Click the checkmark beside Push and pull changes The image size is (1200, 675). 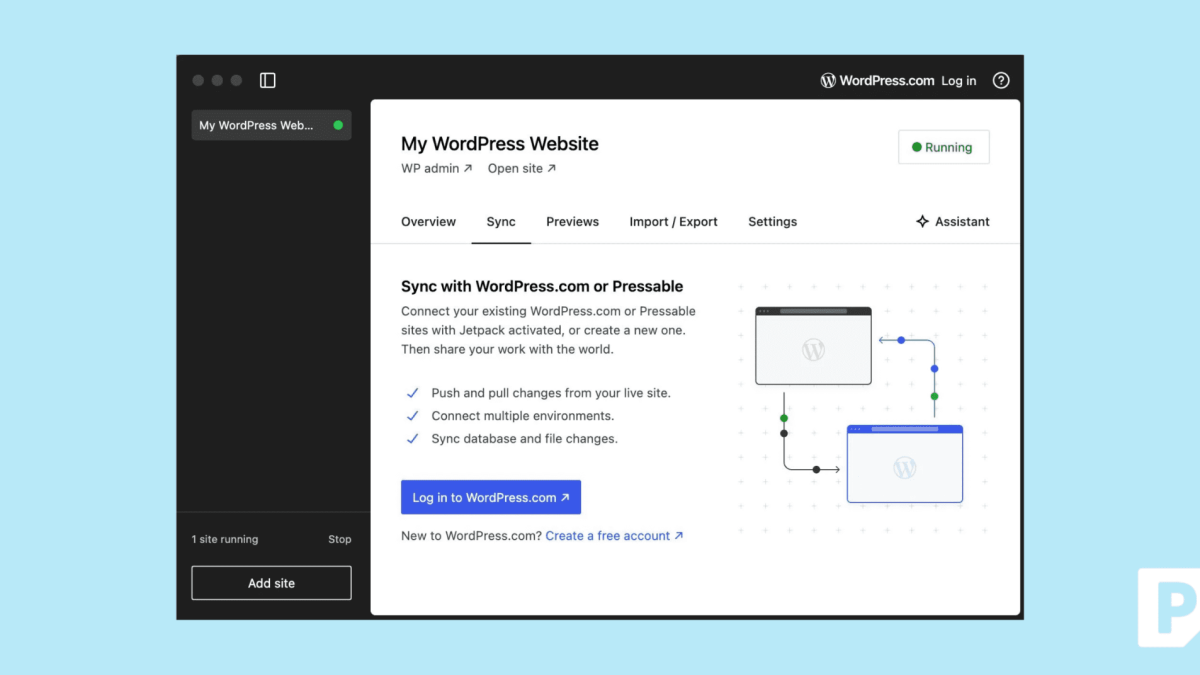pos(413,393)
